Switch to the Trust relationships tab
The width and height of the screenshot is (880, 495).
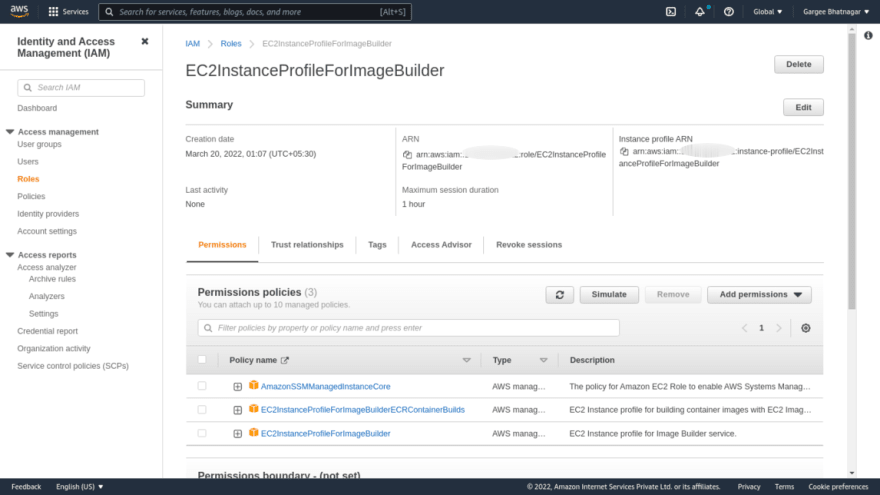click(307, 245)
